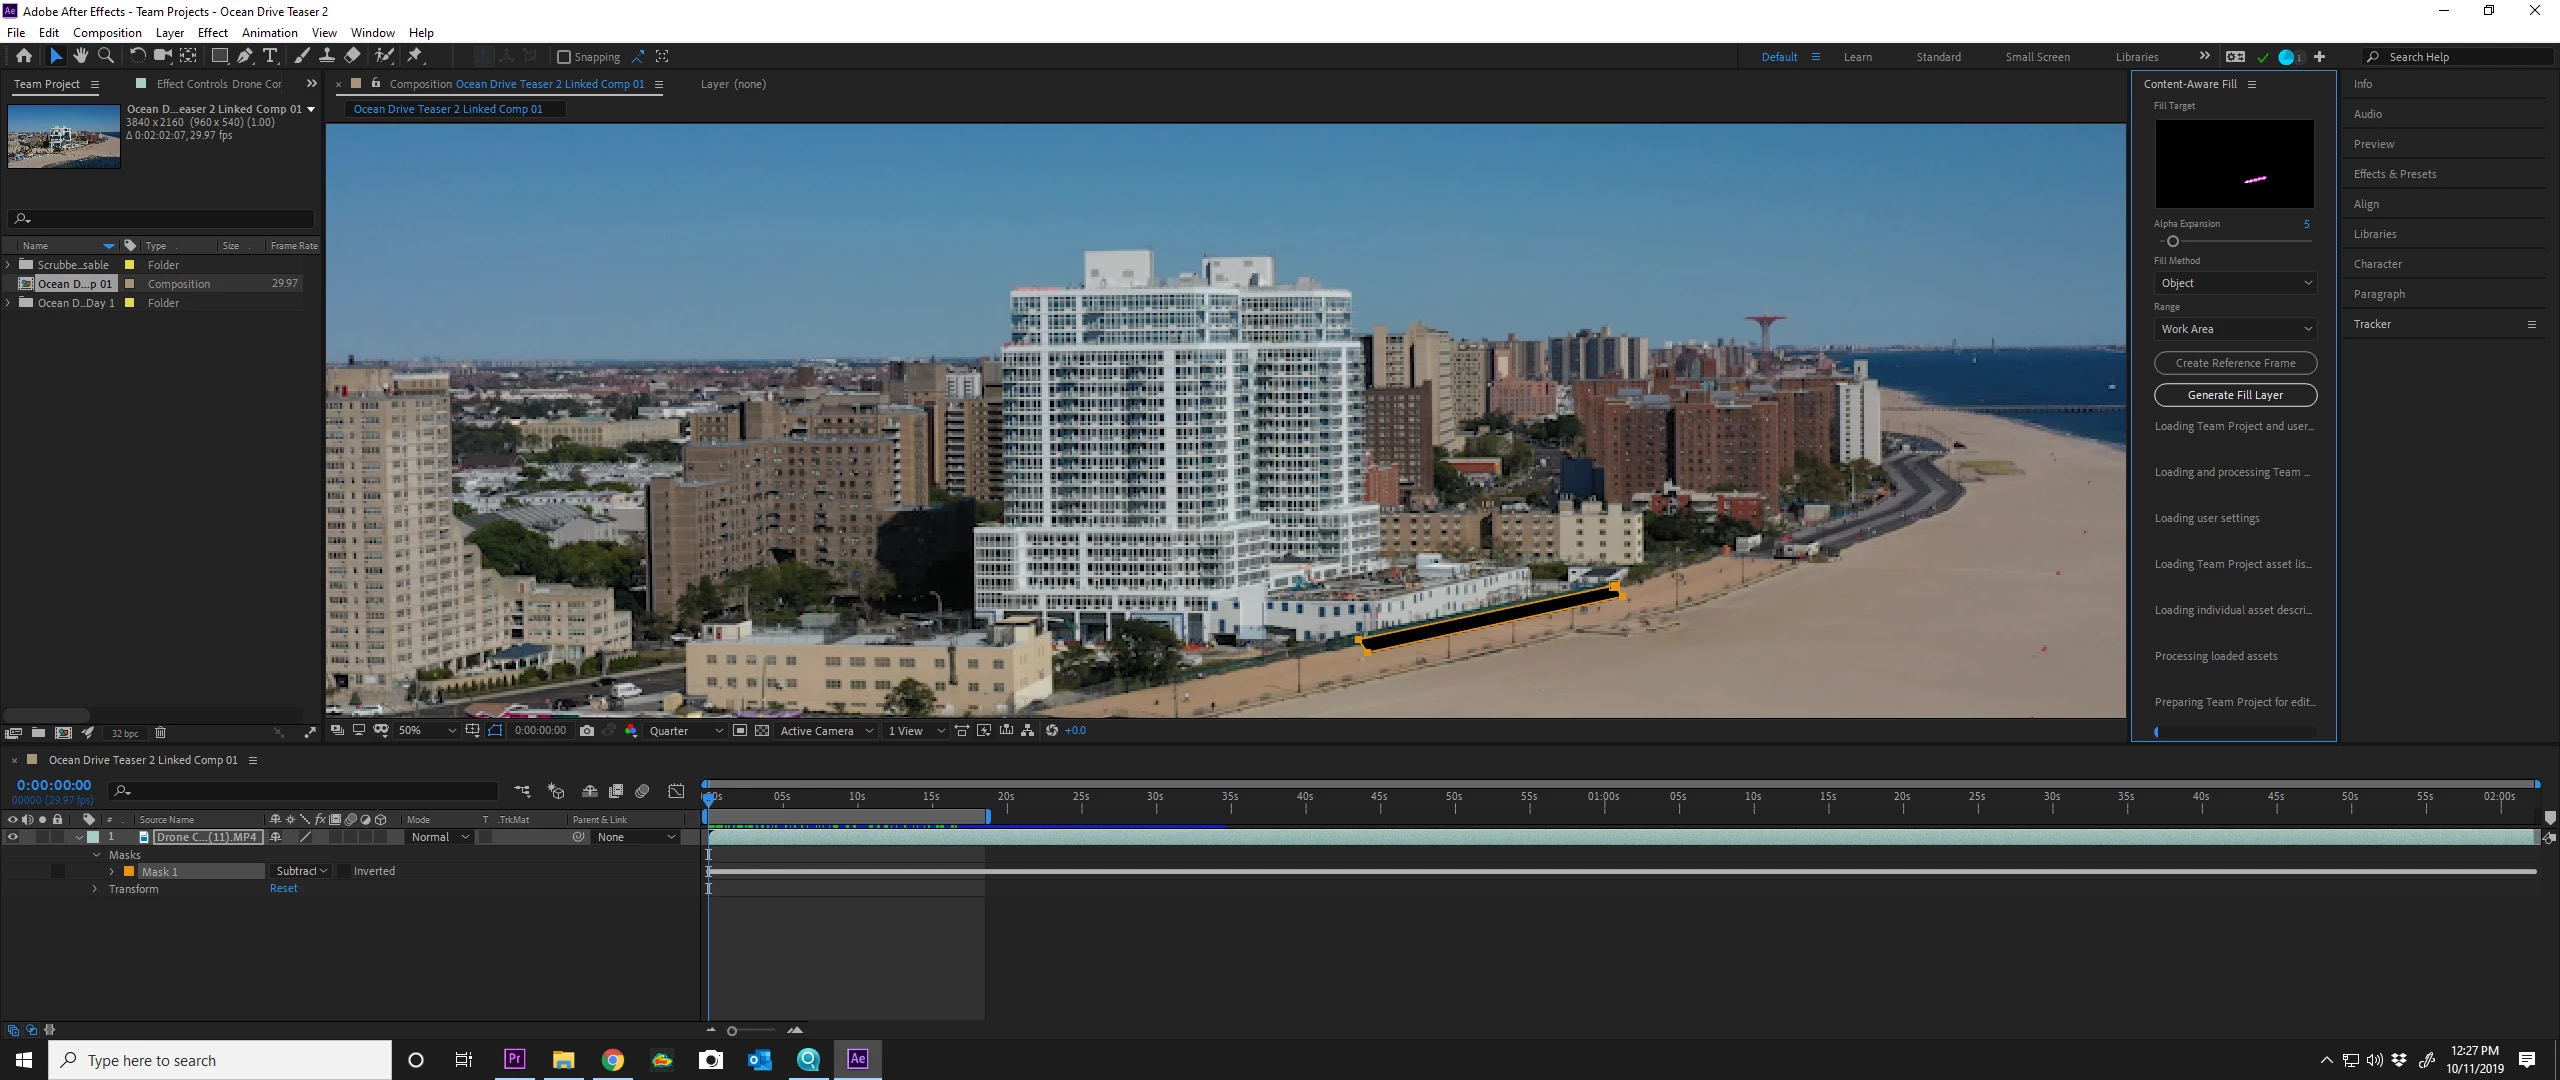
Task: Select the Hand tool
Action: [80, 56]
